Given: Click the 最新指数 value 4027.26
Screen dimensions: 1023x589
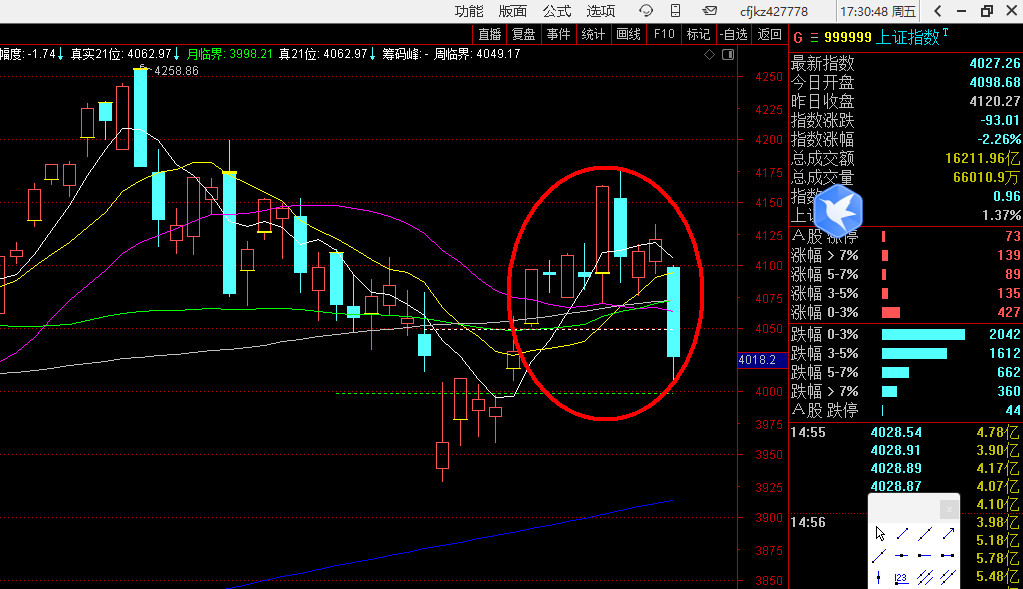Looking at the screenshot, I should point(994,63).
